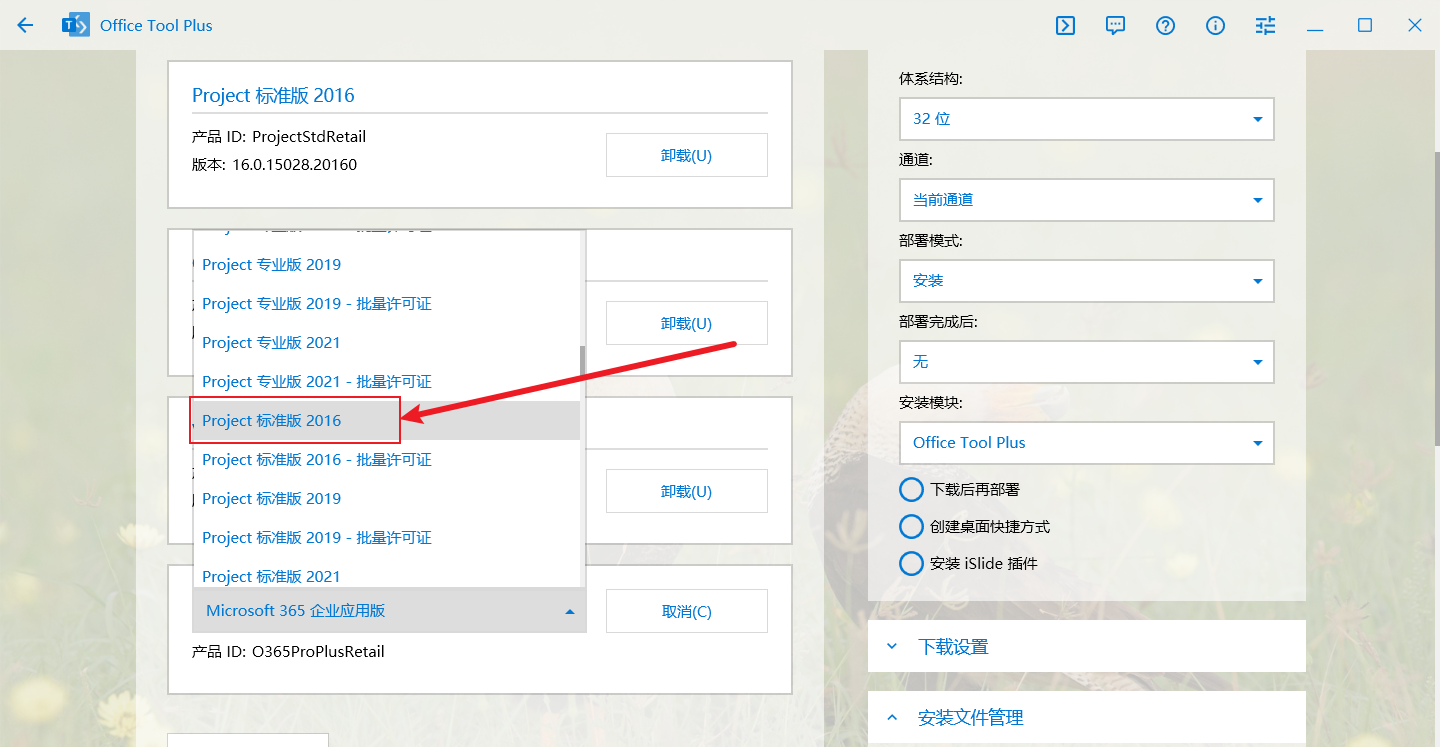This screenshot has height=747, width=1440.
Task: Select Project 标准版 2021 in the list
Action: pyautogui.click(x=386, y=575)
